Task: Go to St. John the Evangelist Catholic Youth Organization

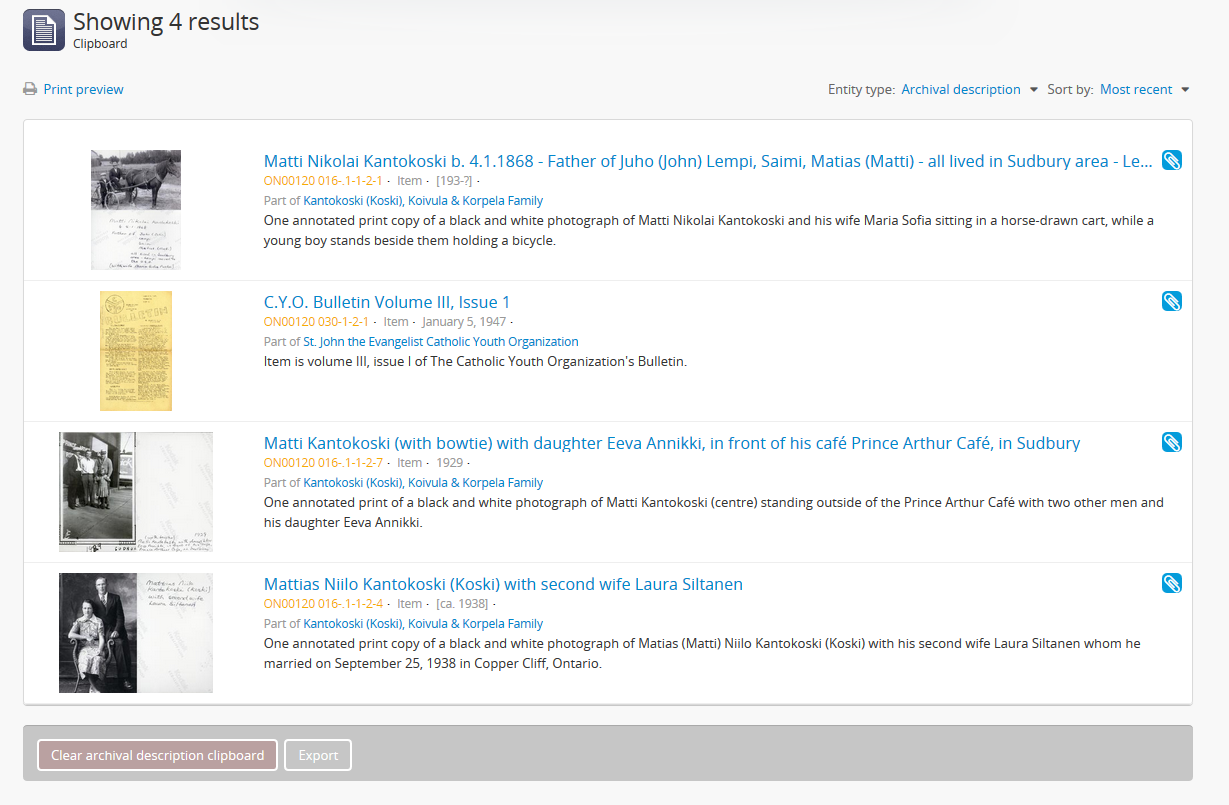Action: tap(441, 342)
